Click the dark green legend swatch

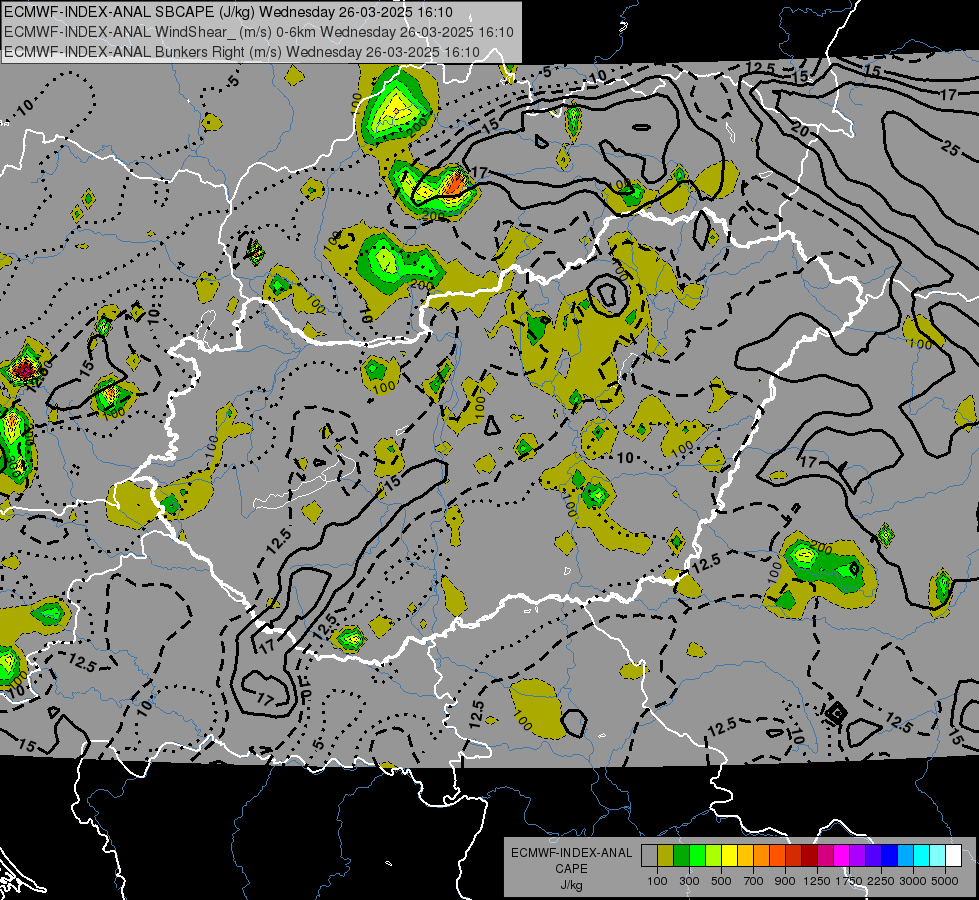[681, 856]
